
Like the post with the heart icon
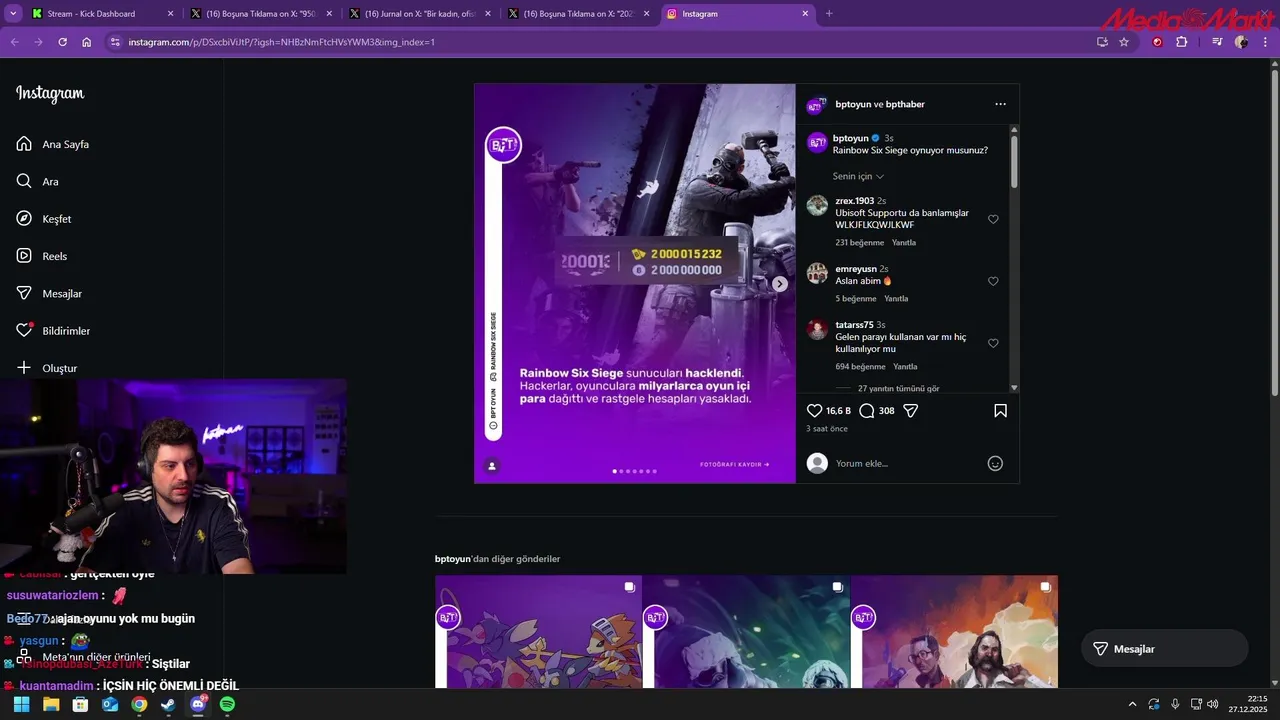tap(814, 411)
